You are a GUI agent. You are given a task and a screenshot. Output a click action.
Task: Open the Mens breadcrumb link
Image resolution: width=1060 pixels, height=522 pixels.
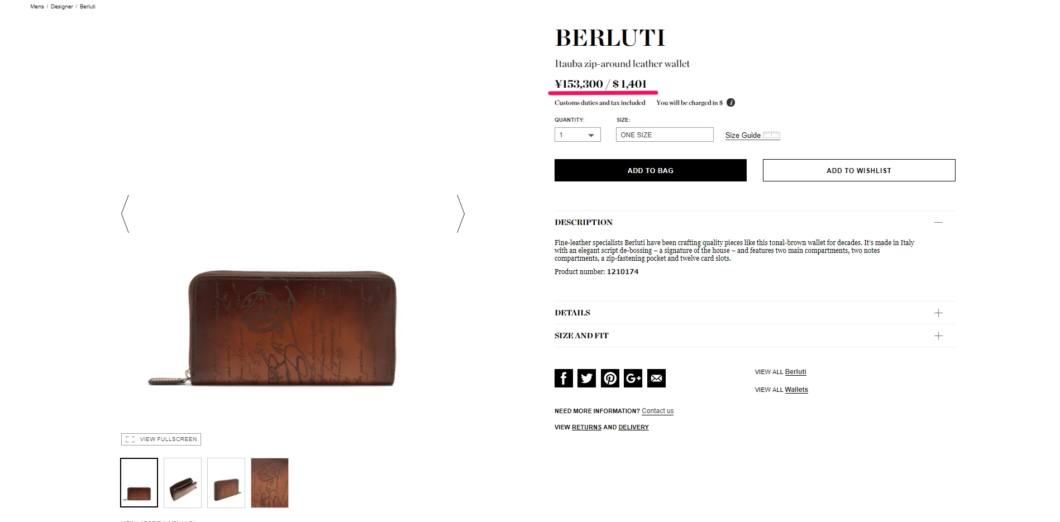click(x=37, y=6)
